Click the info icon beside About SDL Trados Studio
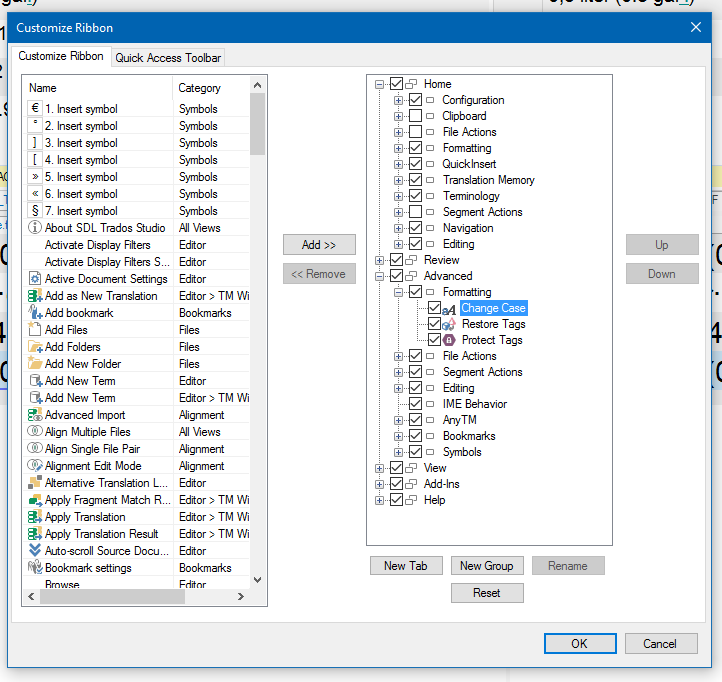722x682 pixels. 35,227
